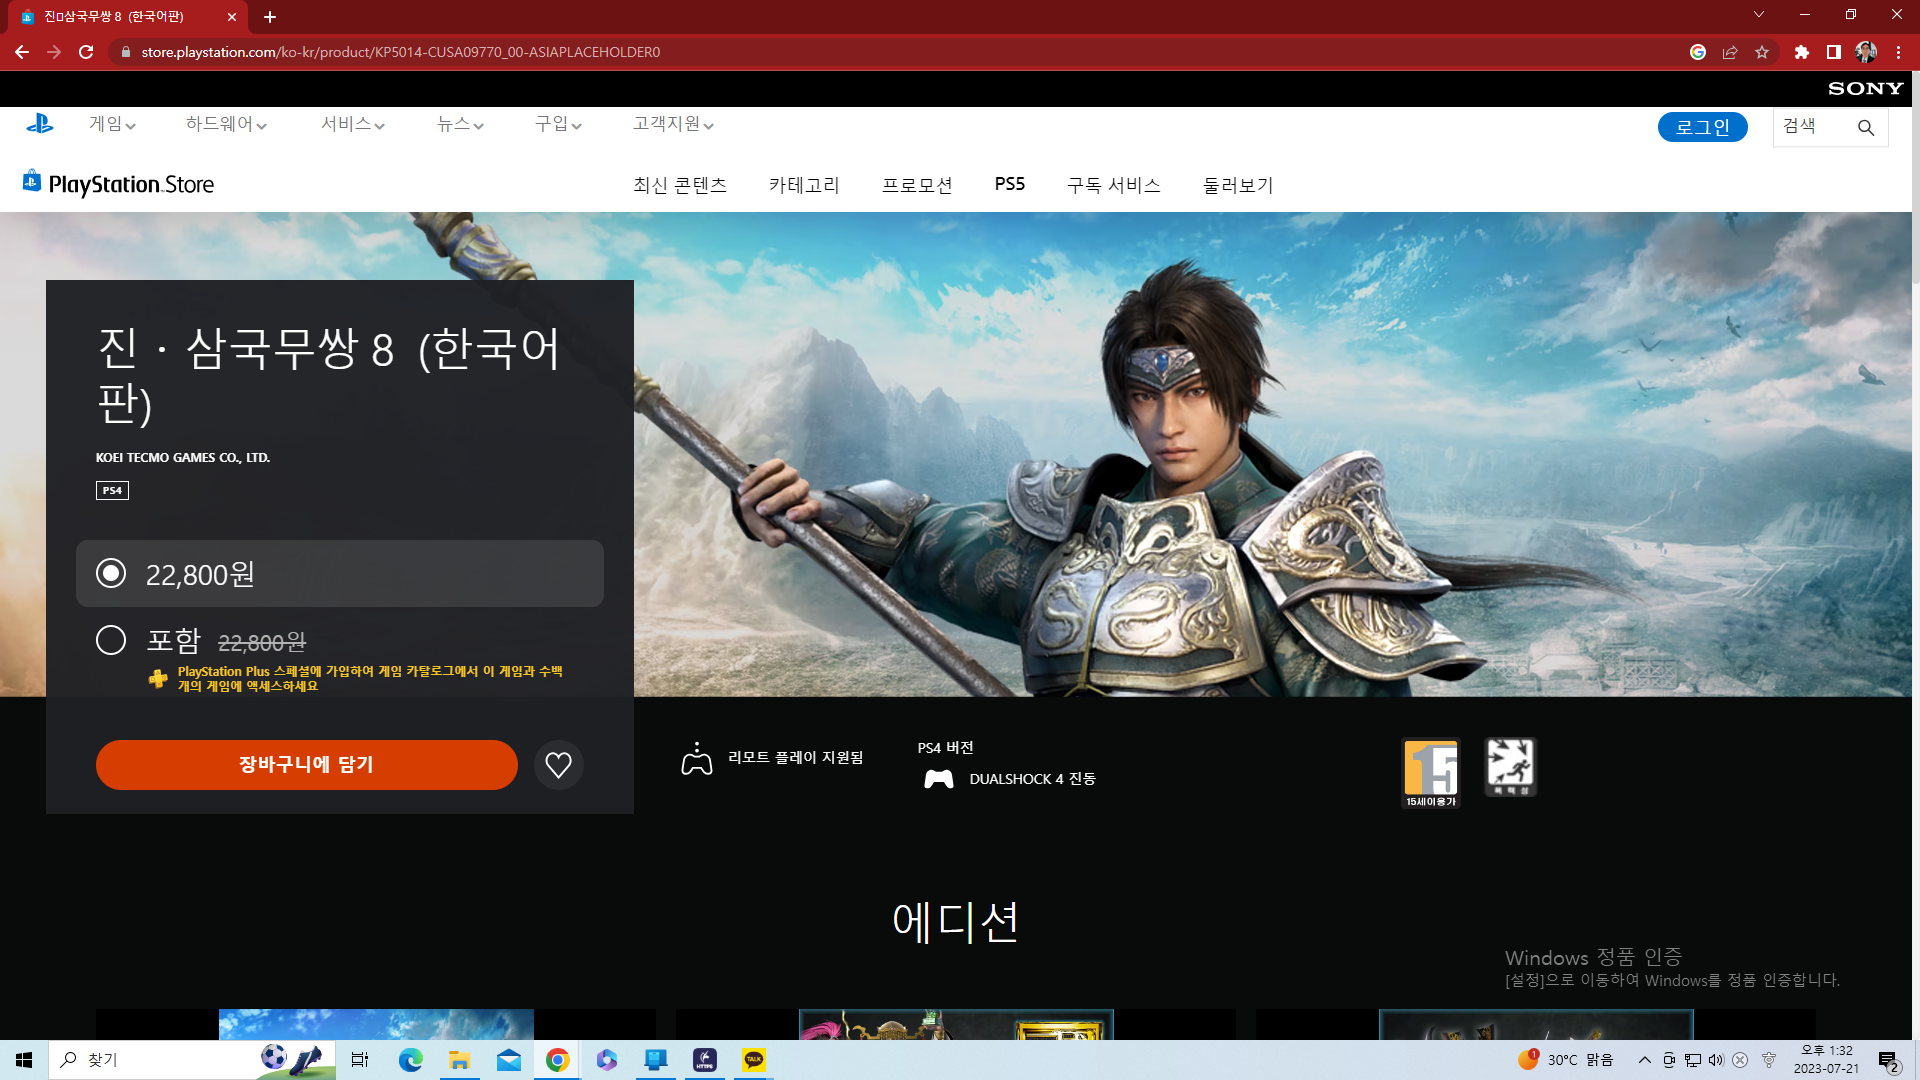
Task: Click the PlayStation Store title link
Action: pos(131,185)
